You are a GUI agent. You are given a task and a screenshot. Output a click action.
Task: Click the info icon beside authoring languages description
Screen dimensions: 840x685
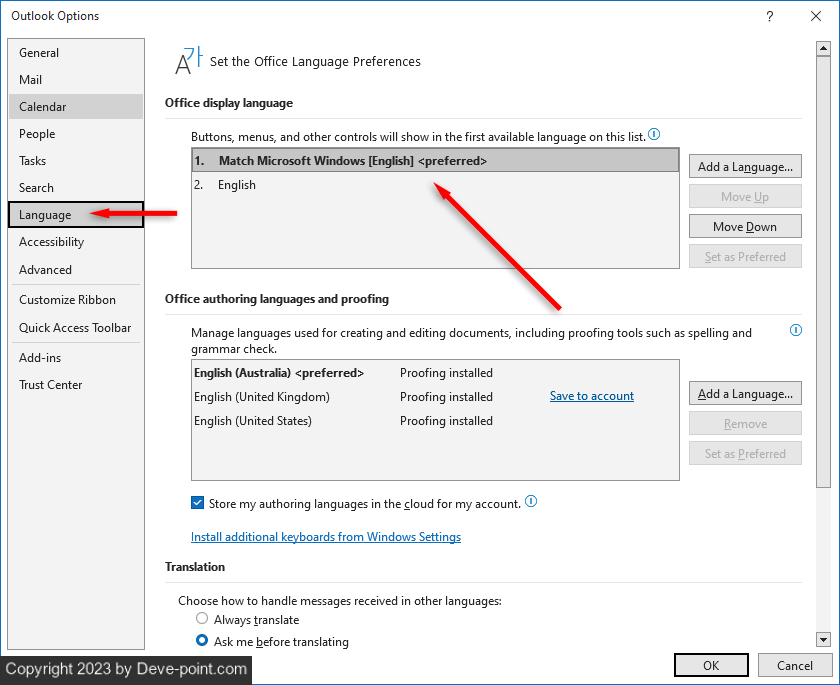coord(796,330)
